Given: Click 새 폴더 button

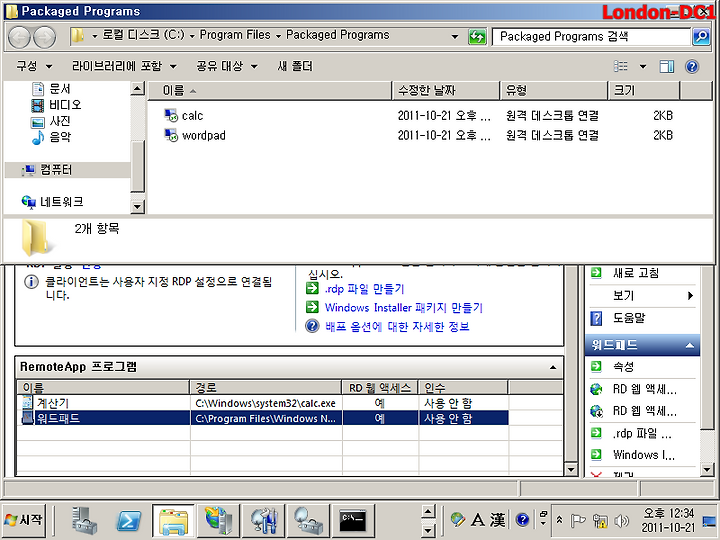Looking at the screenshot, I should [x=295, y=66].
